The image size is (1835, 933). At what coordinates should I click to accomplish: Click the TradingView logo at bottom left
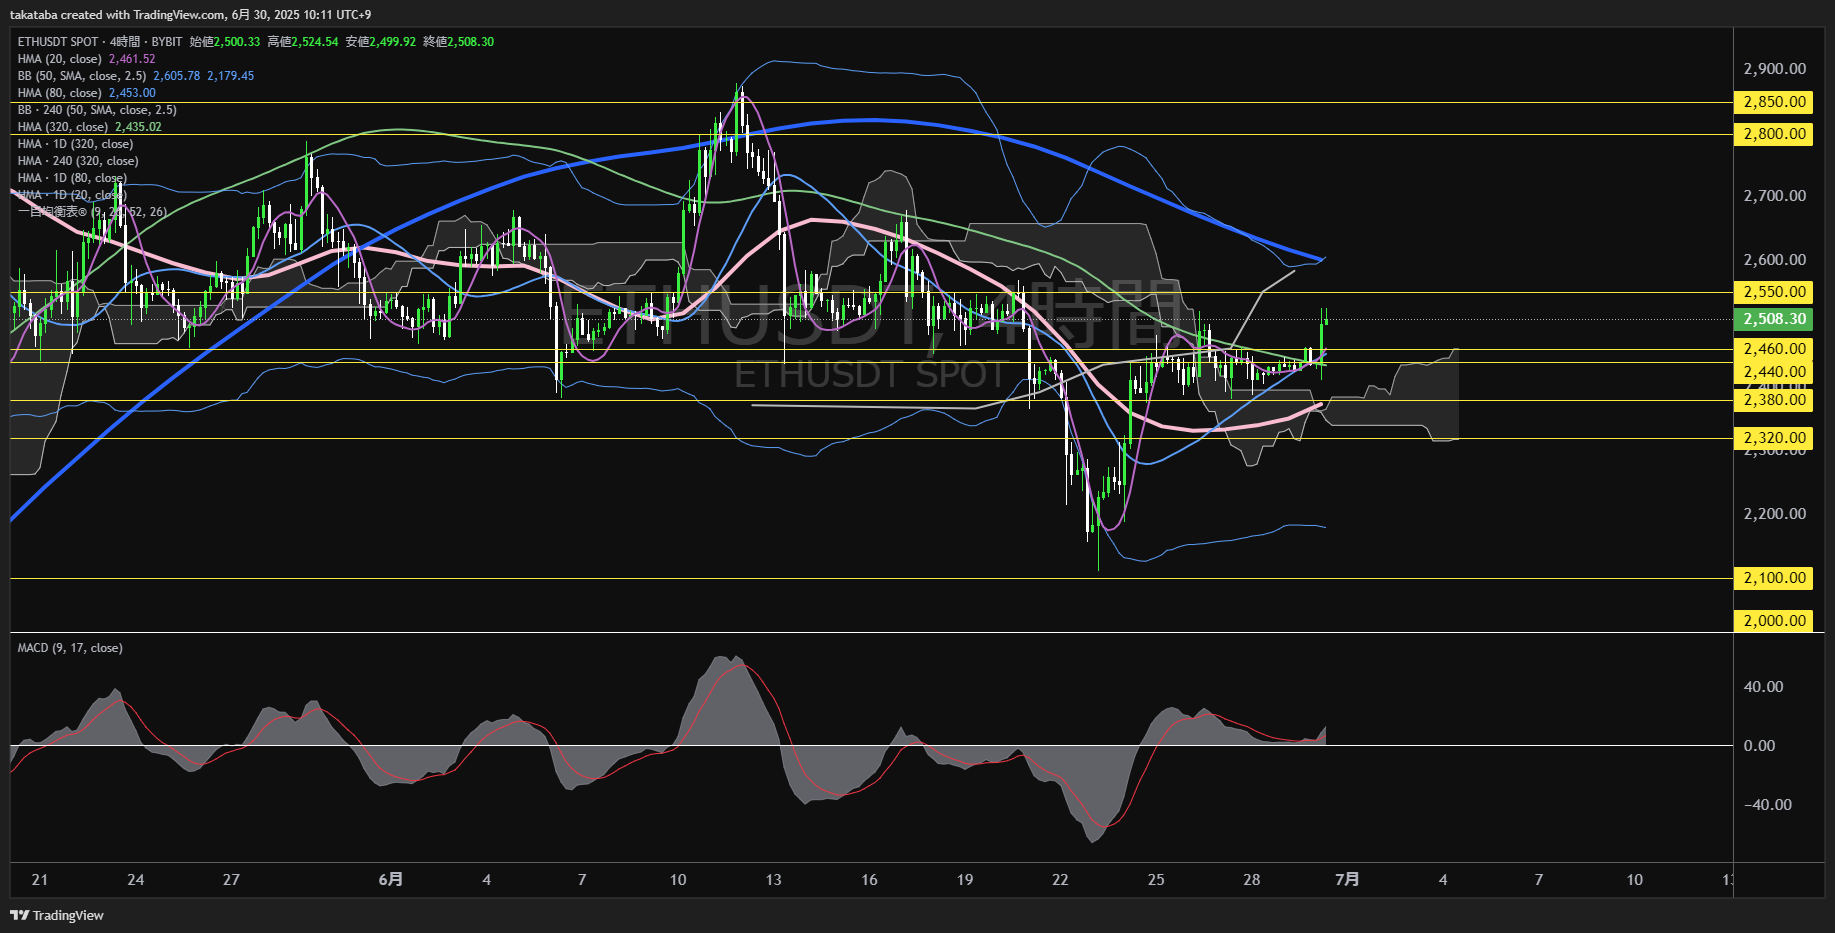point(57,915)
